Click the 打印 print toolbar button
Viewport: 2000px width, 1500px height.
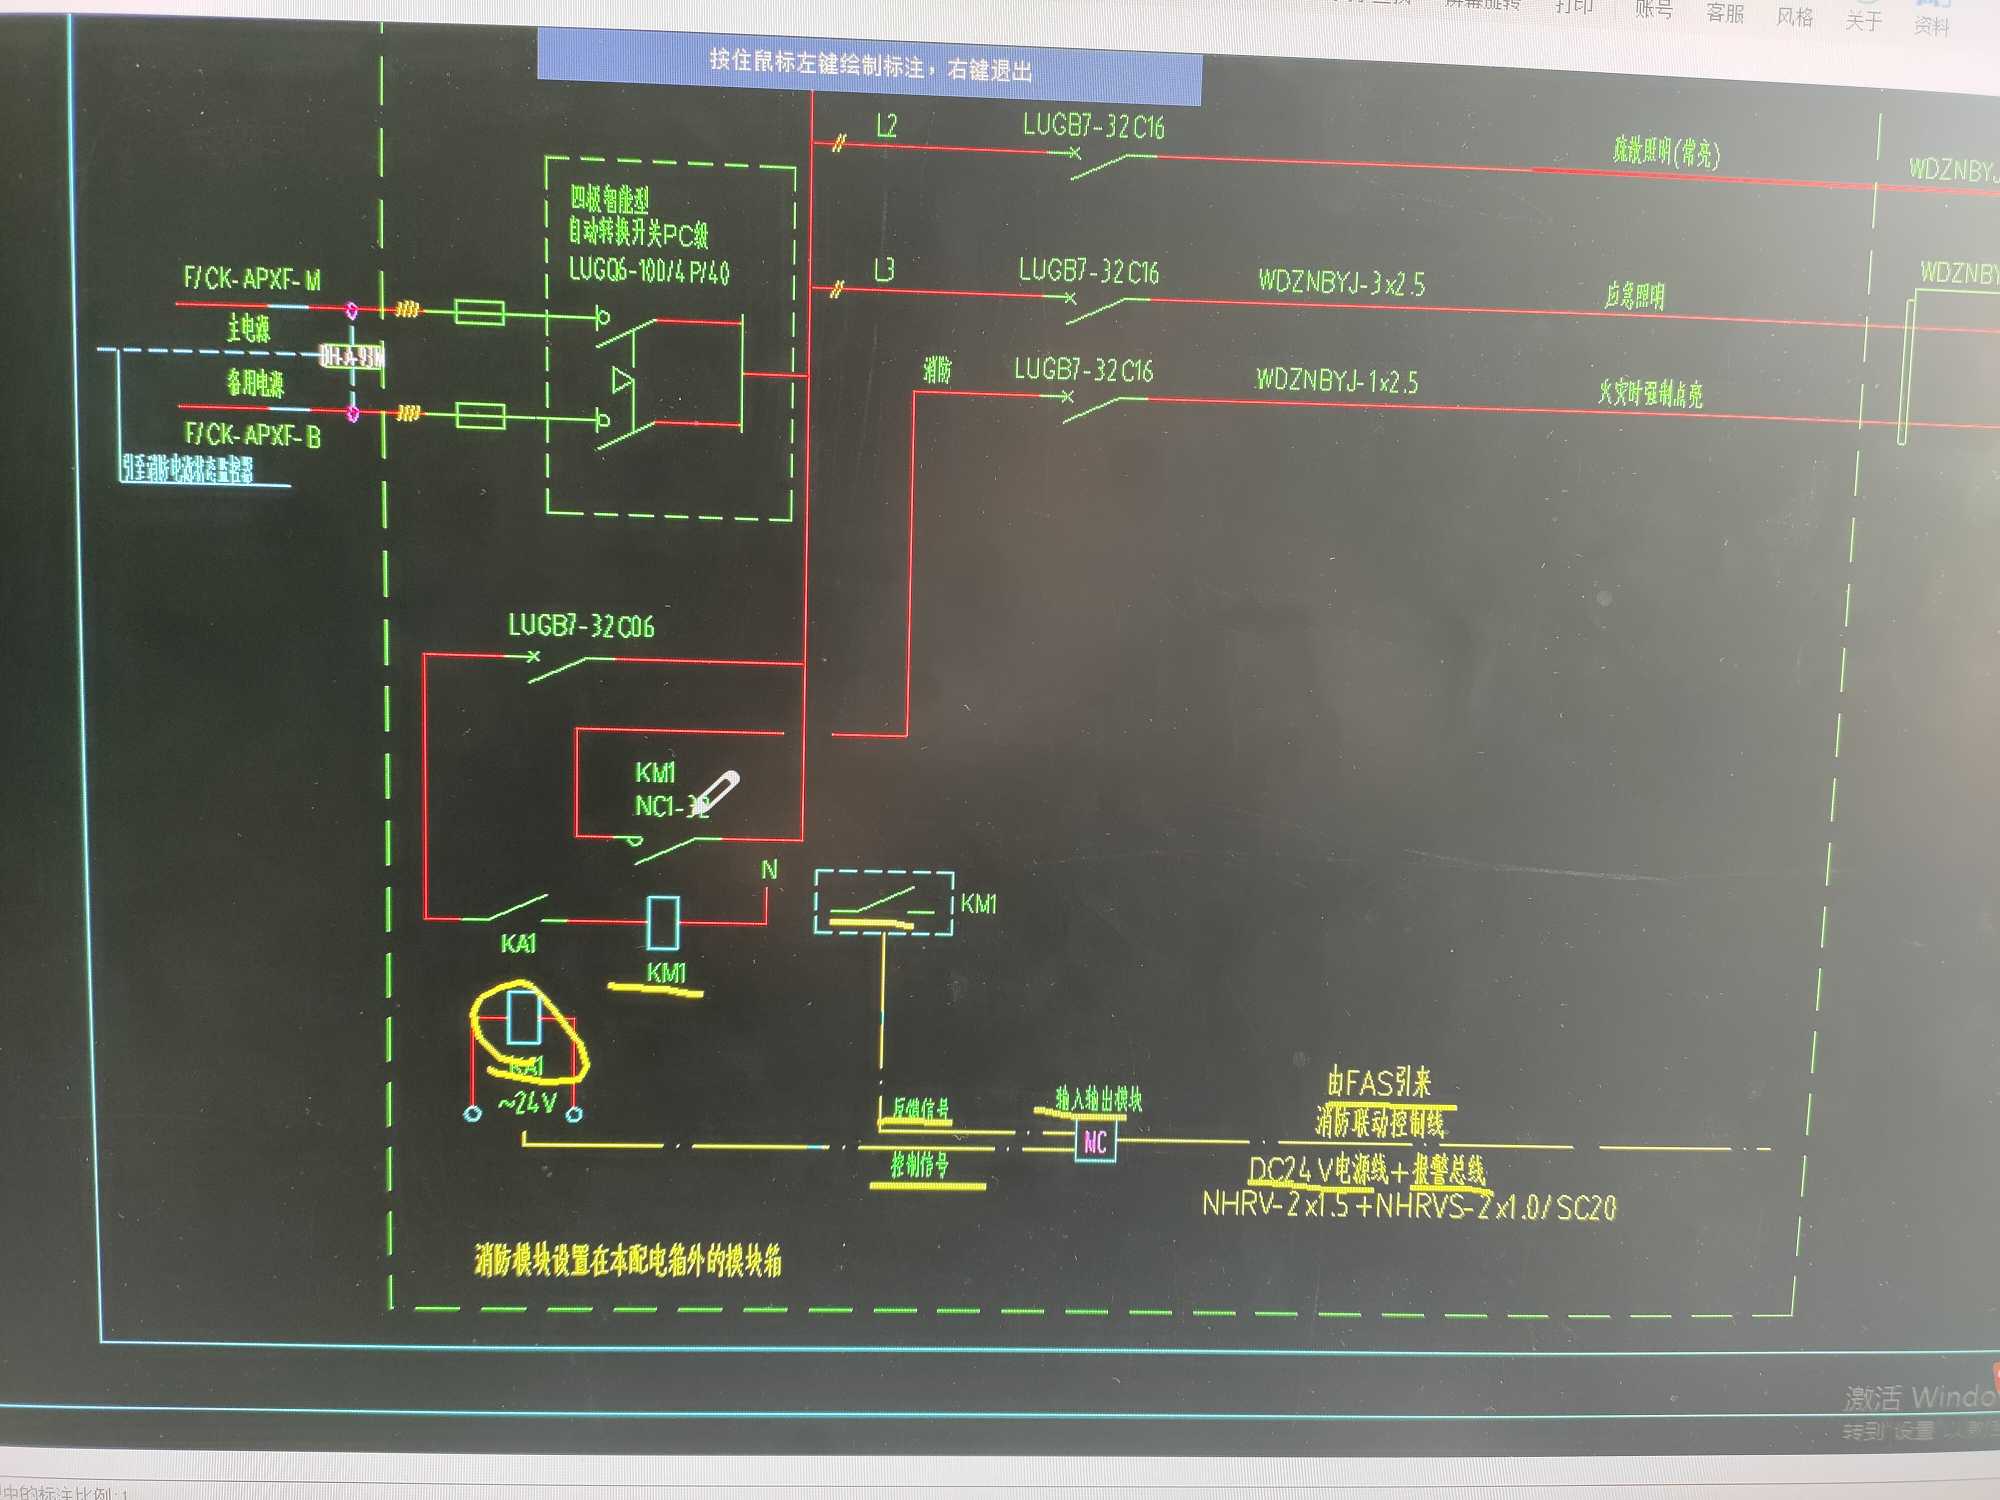[x=1574, y=7]
